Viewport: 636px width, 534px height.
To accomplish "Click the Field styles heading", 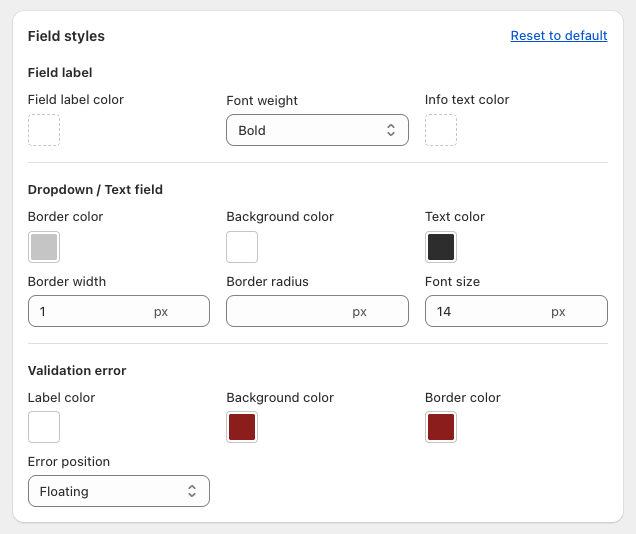I will [66, 36].
